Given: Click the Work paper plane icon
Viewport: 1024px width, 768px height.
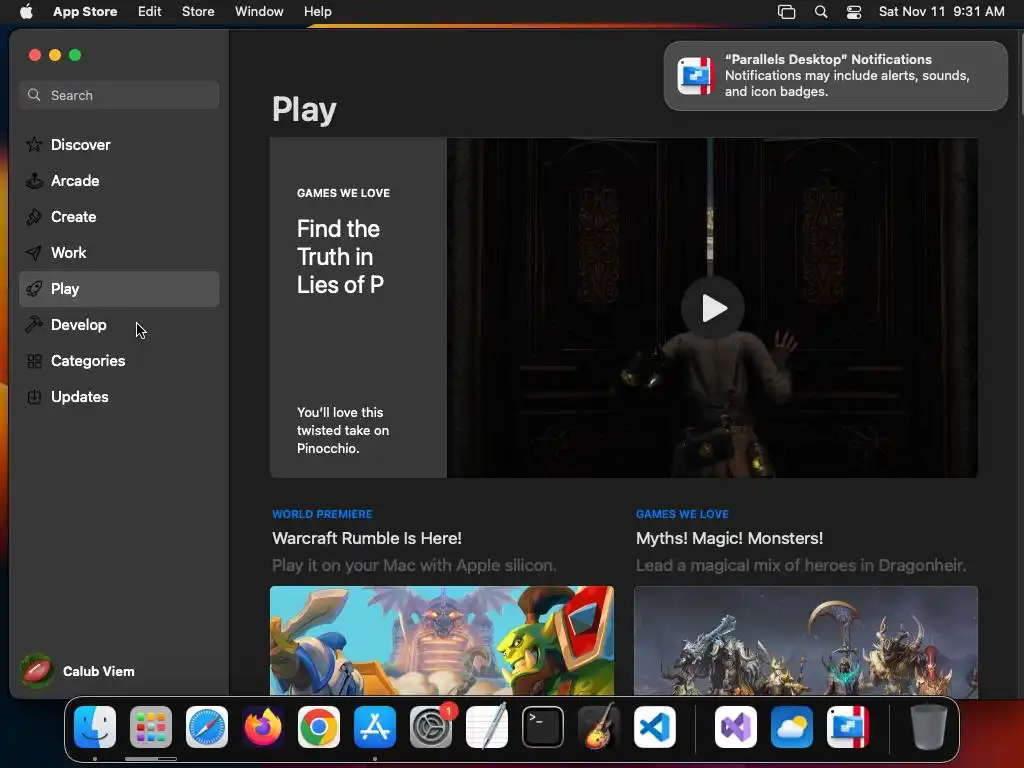Looking at the screenshot, I should pyautogui.click(x=34, y=253).
